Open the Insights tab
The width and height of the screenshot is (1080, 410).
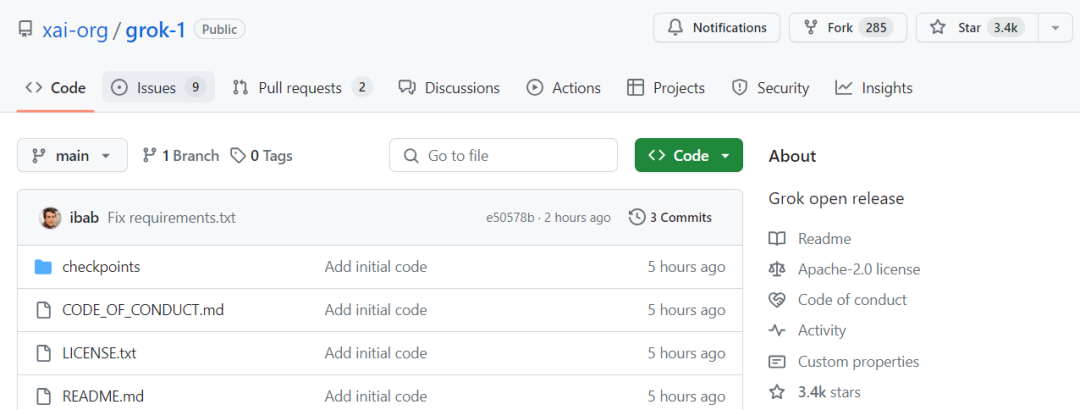coord(874,88)
